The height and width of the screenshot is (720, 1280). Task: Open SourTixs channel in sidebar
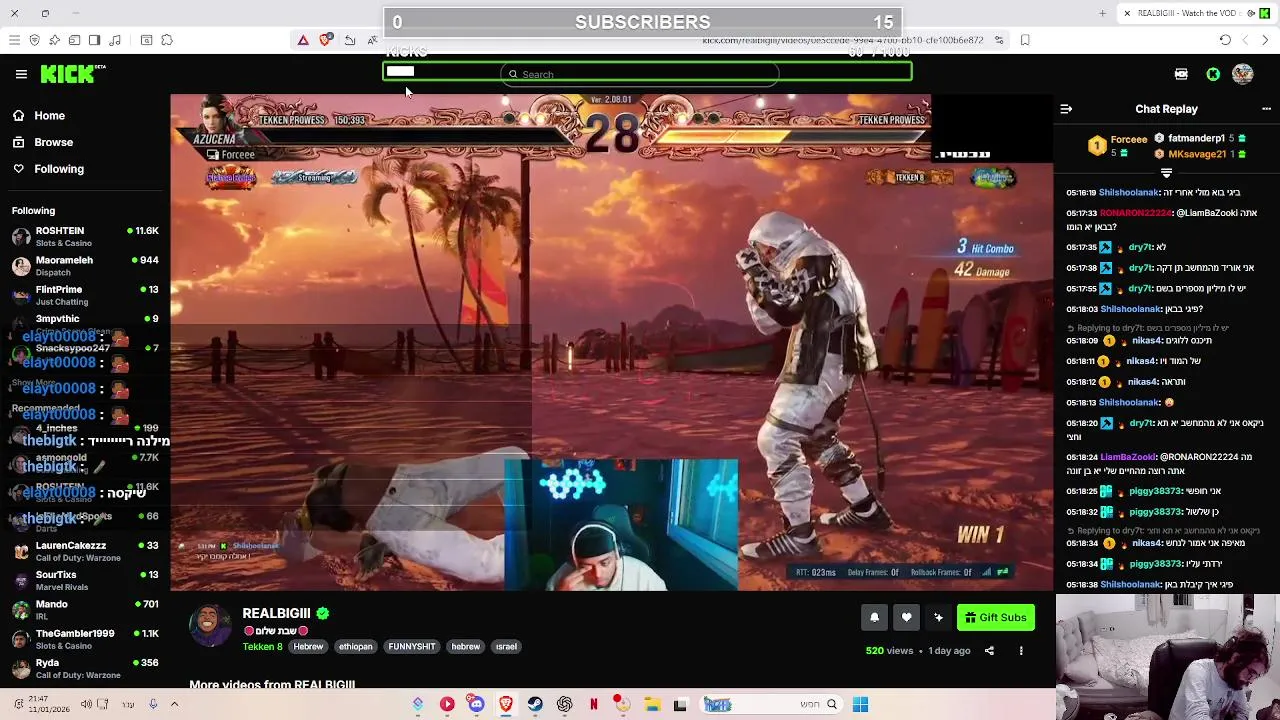click(x=85, y=580)
